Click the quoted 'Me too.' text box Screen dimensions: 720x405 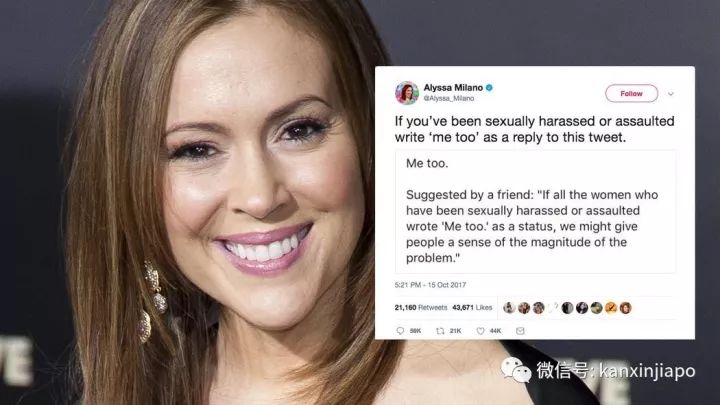pos(535,211)
